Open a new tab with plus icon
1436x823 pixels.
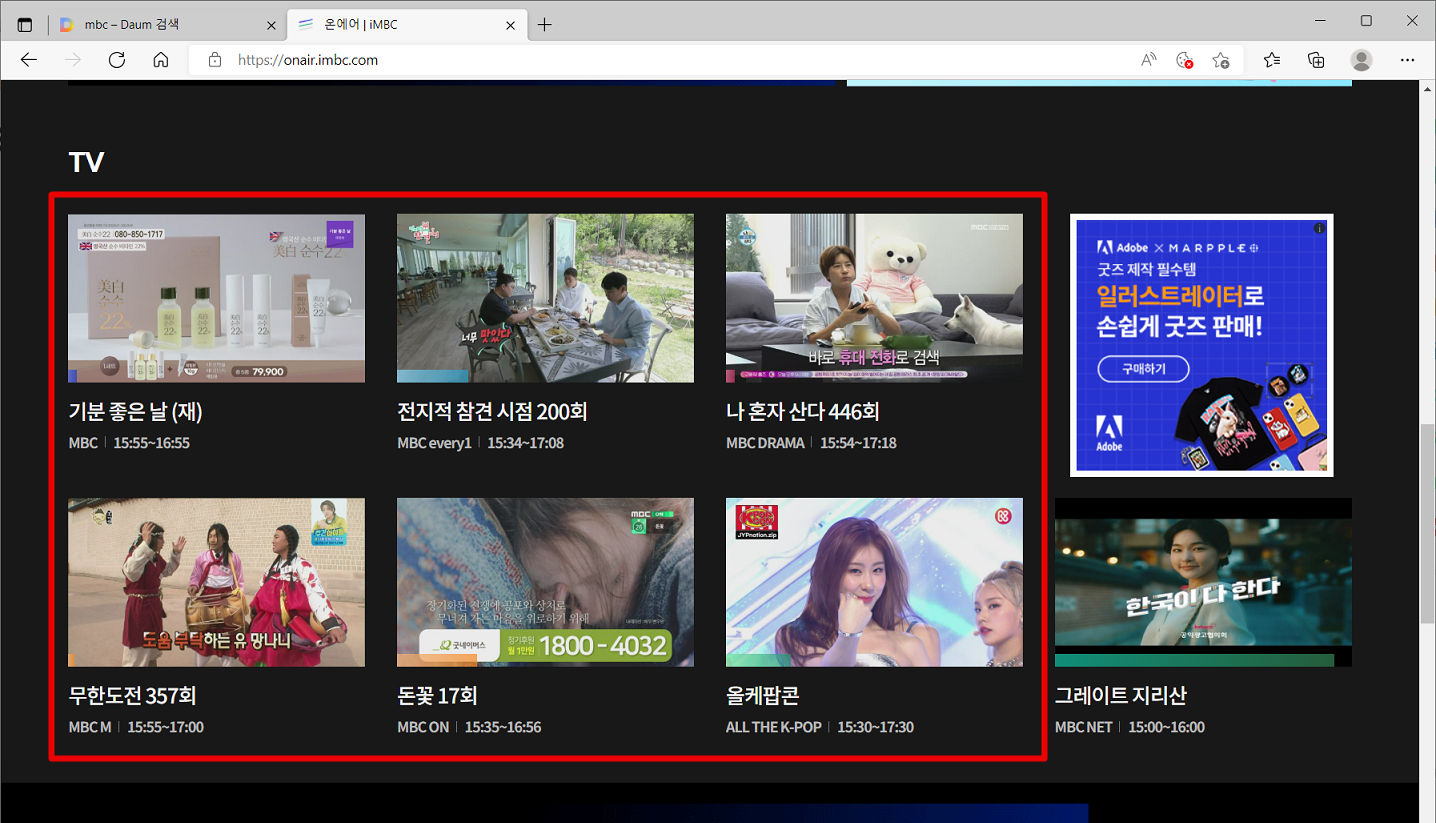pyautogui.click(x=544, y=25)
